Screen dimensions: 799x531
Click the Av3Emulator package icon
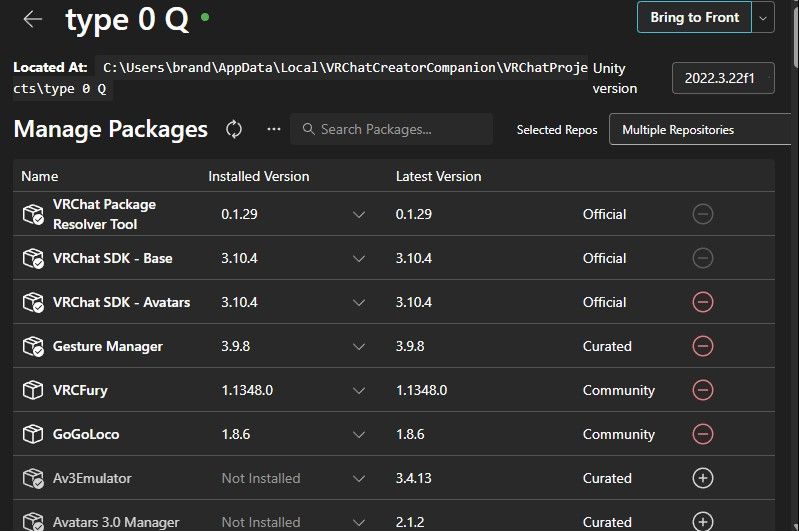[33, 478]
